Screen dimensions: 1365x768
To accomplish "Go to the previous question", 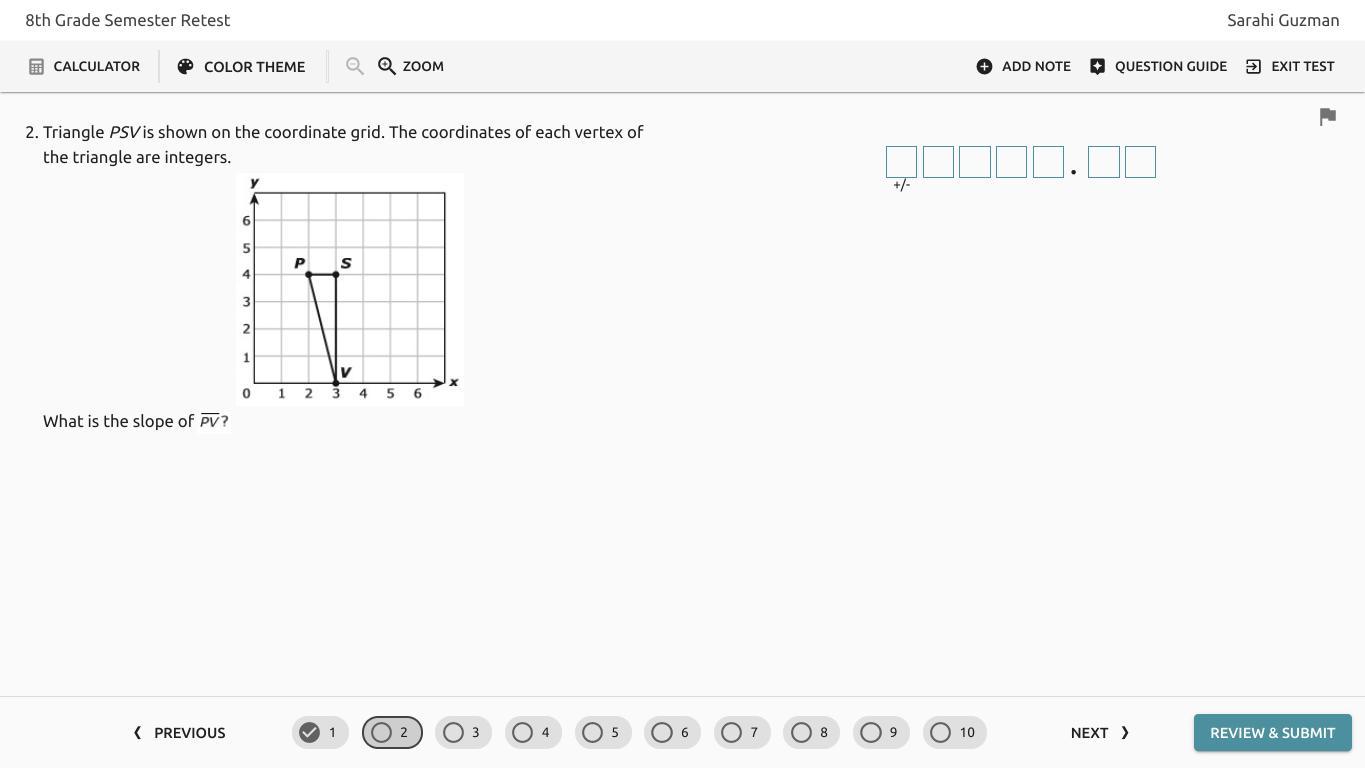I will 180,733.
